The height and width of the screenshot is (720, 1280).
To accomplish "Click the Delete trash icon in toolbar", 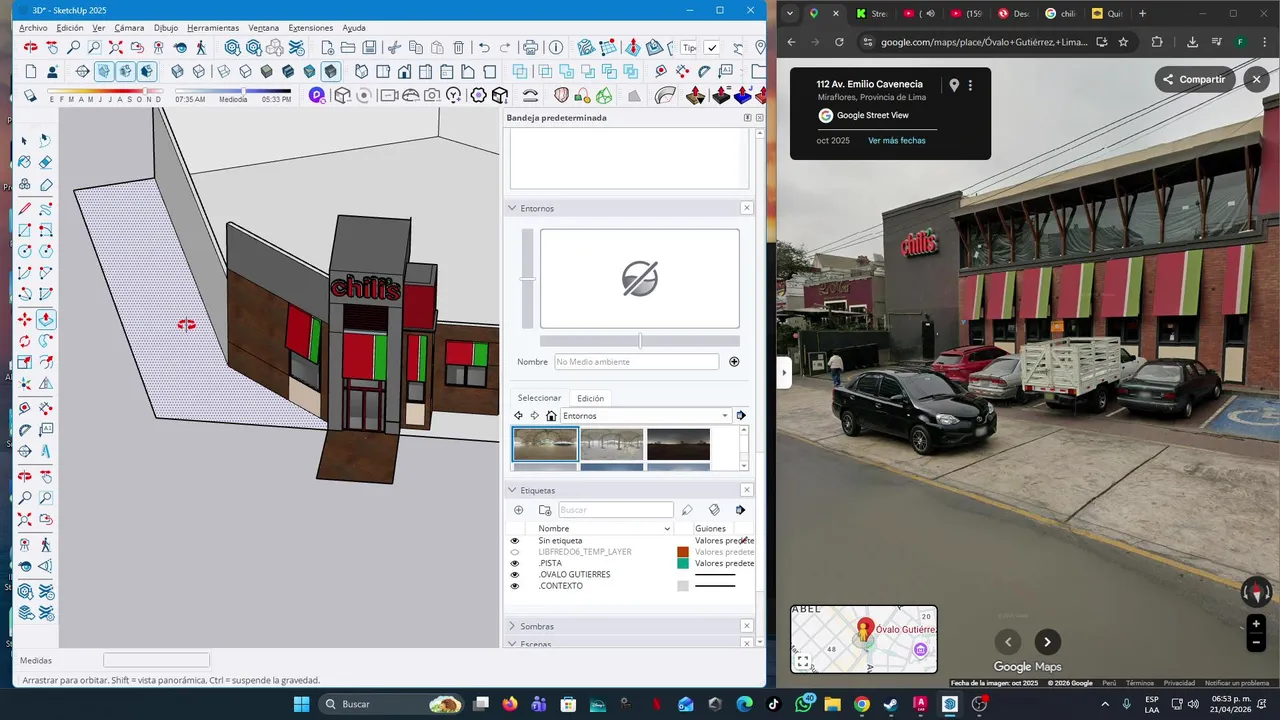I will [458, 47].
